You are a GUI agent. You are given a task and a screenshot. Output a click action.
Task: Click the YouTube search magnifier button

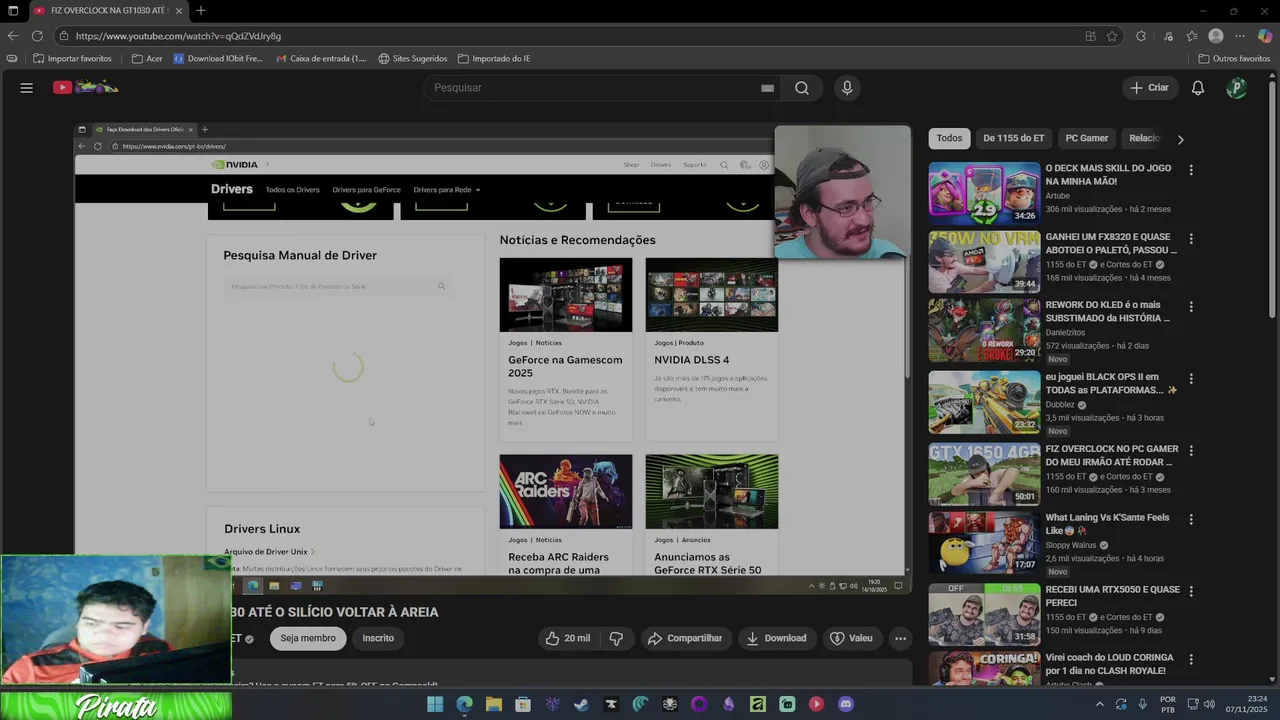802,88
